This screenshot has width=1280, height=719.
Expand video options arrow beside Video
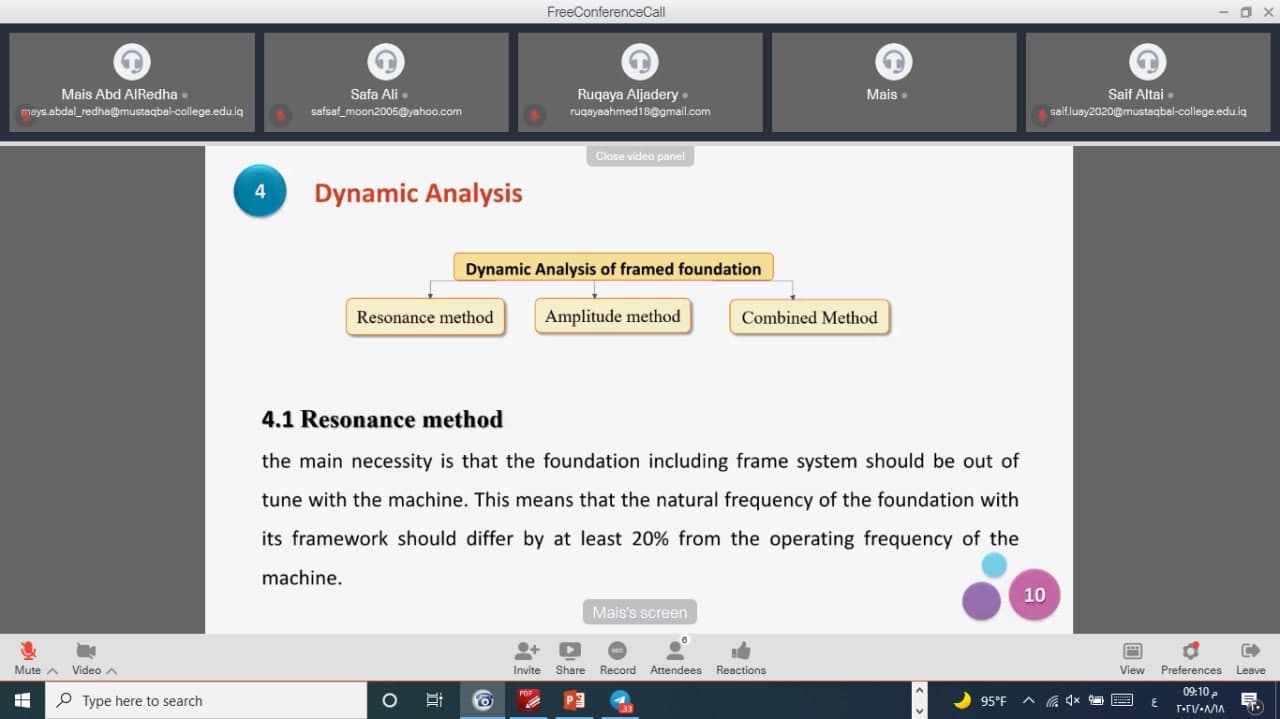click(x=112, y=671)
